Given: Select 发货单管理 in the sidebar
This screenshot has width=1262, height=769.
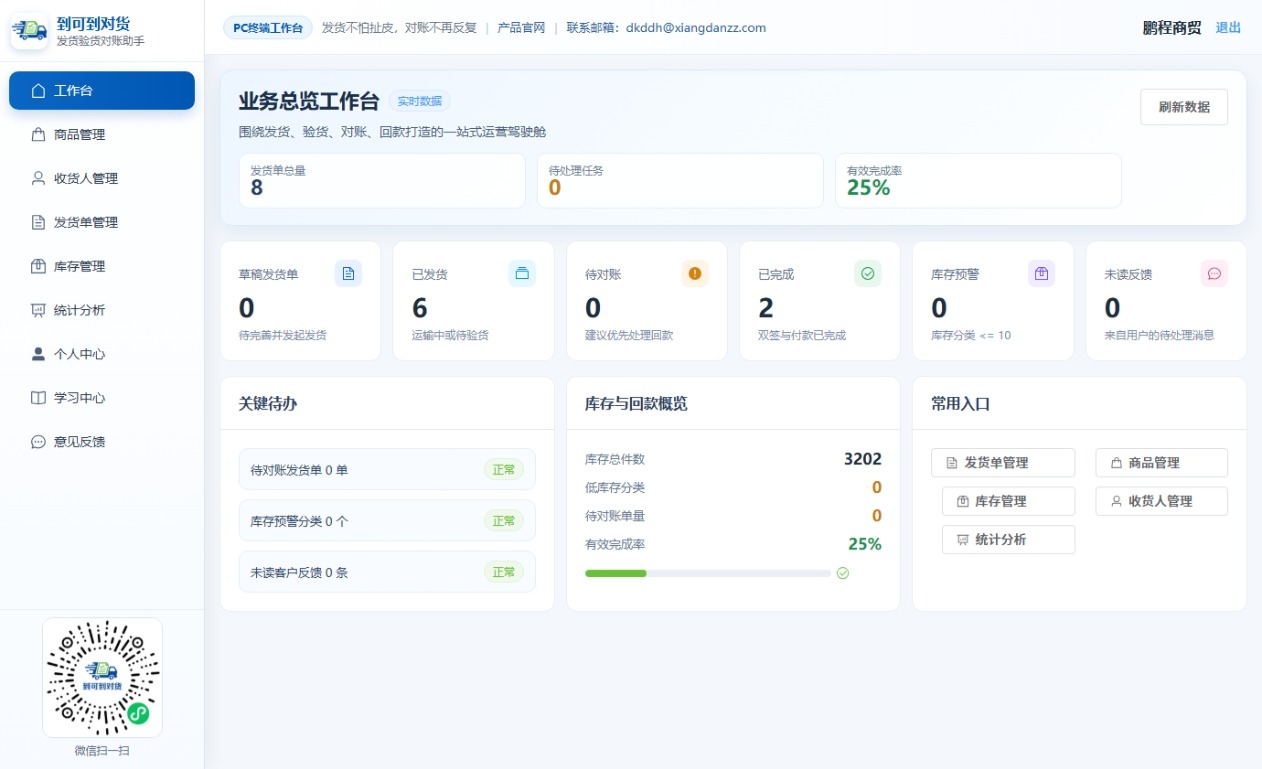Looking at the screenshot, I should pos(102,223).
